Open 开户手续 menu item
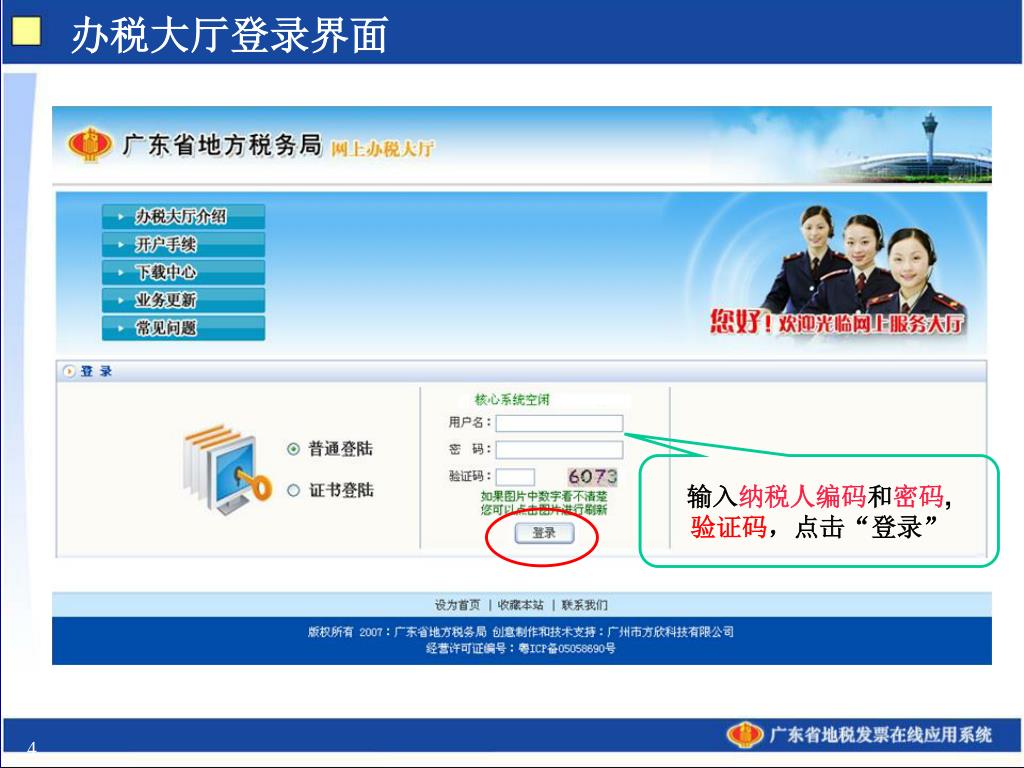Screen dimensions: 1024x768 (184, 244)
